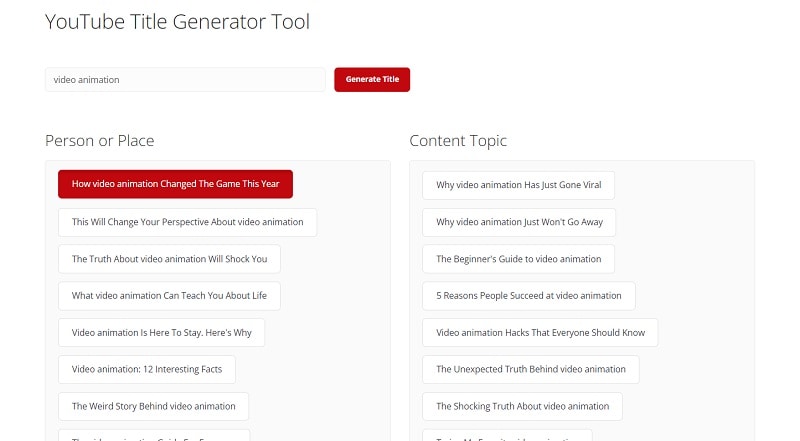Select 'How video animation Changed The Game This Year'

175,184
